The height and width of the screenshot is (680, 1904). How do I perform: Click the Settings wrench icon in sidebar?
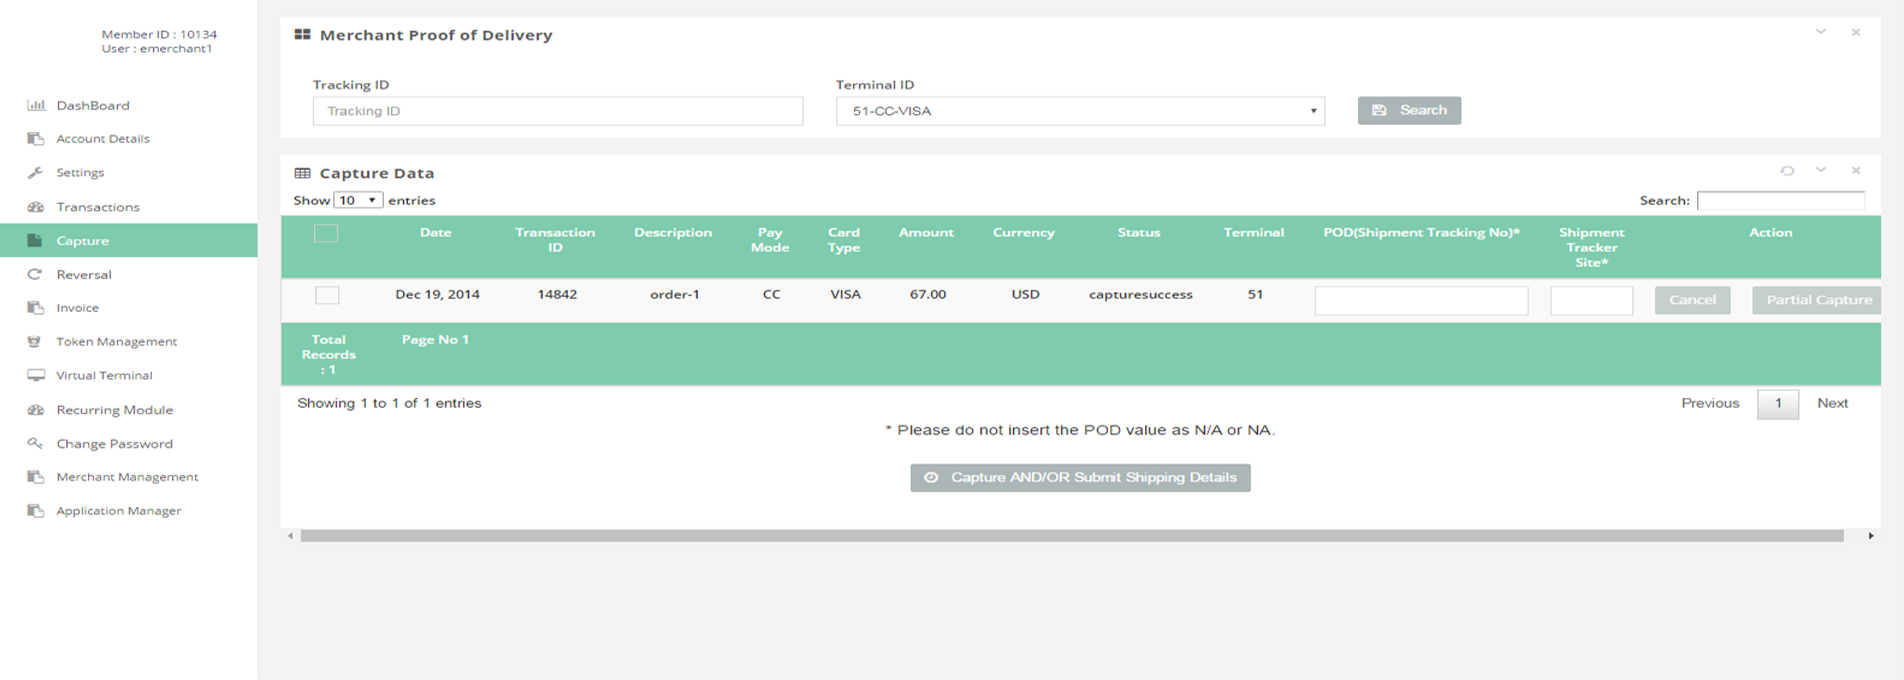(x=36, y=172)
